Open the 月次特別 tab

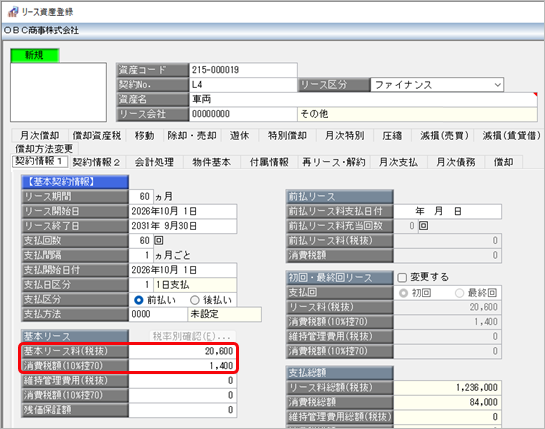(344, 135)
